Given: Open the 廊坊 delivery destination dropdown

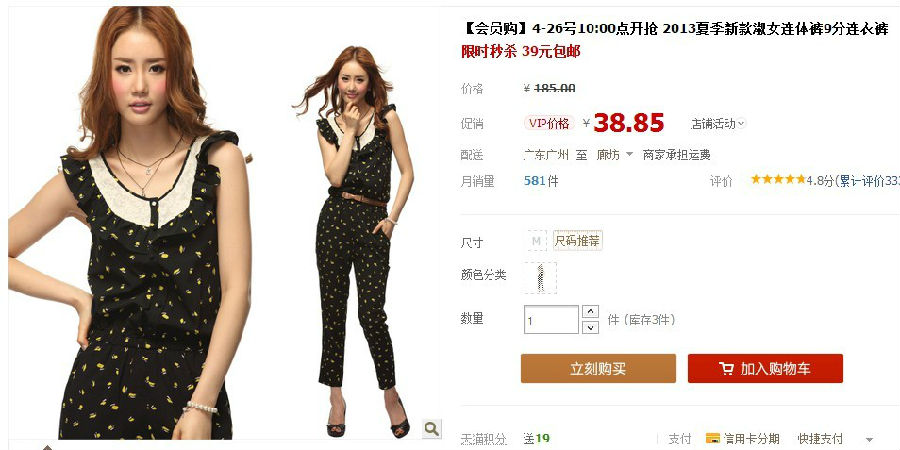Looking at the screenshot, I should click(614, 154).
